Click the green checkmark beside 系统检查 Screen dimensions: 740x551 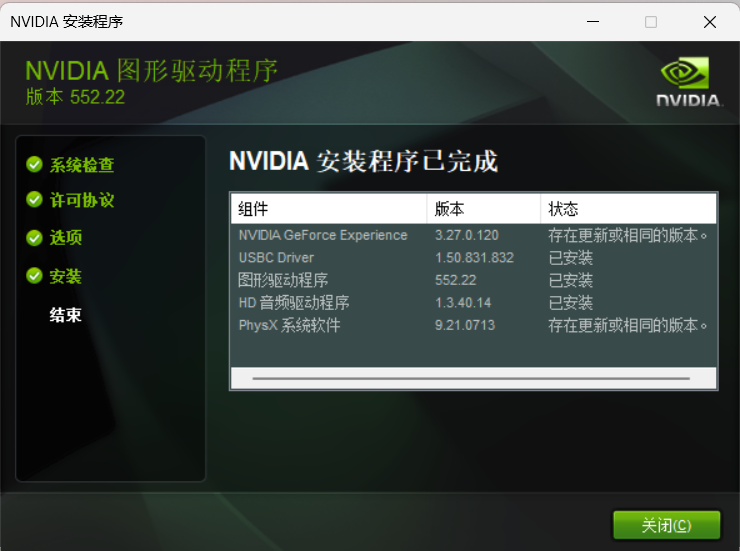[34, 164]
